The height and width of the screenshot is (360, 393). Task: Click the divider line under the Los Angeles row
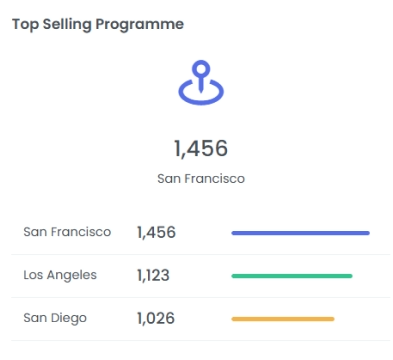click(x=201, y=297)
